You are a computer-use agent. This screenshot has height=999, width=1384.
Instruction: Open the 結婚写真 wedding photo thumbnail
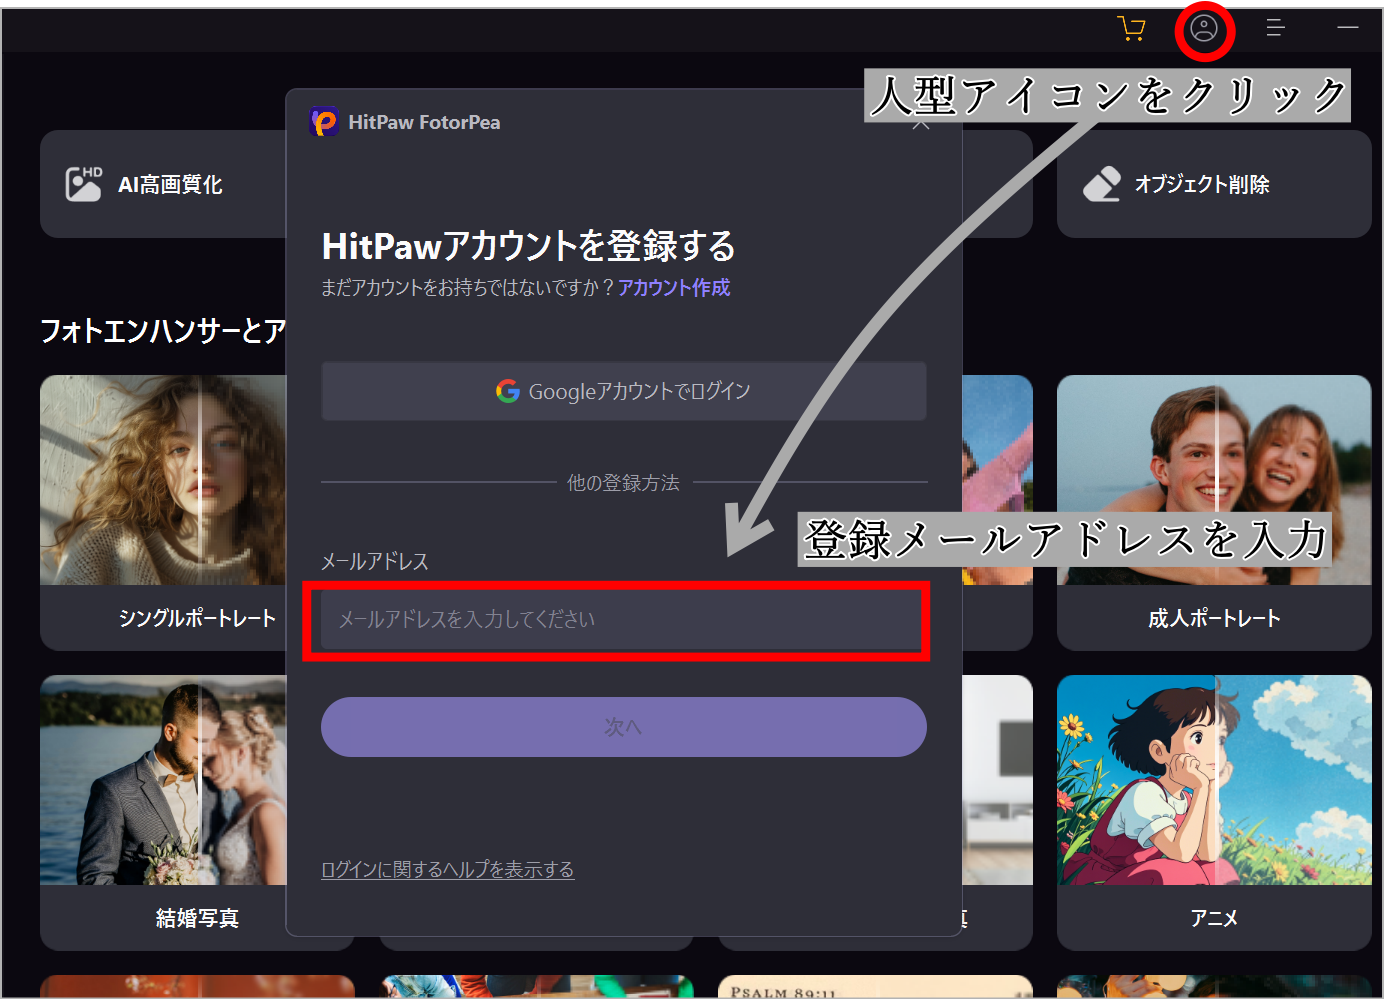point(162,780)
